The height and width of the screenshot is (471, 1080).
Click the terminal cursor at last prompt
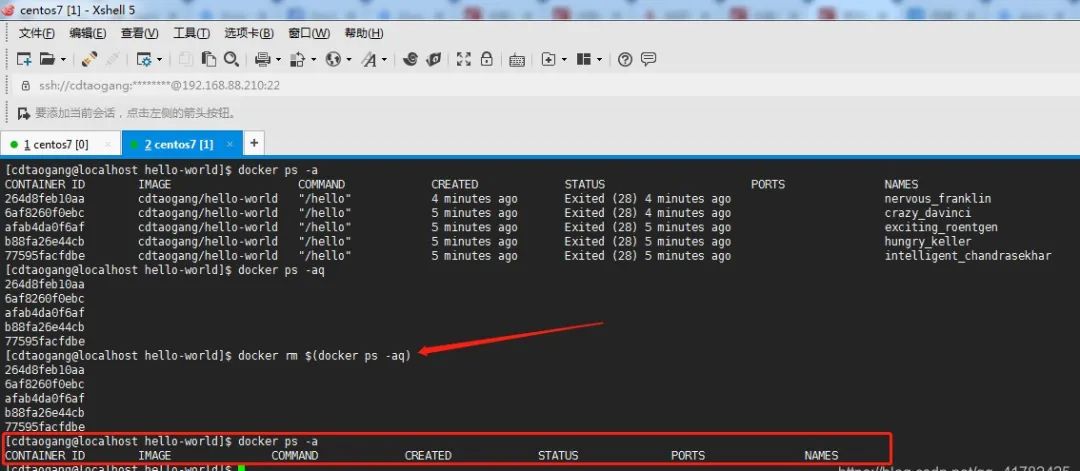coord(241,468)
